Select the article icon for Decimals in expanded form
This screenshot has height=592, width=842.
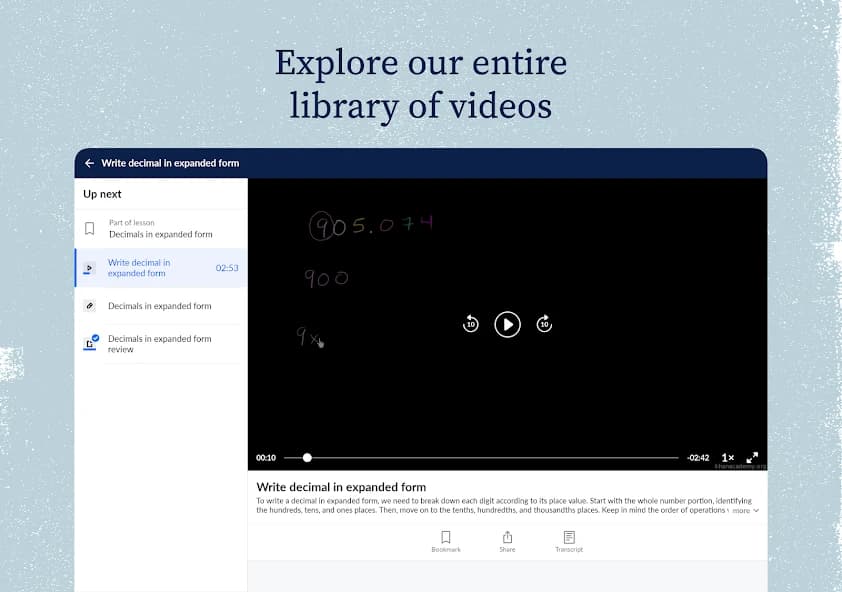pyautogui.click(x=89, y=305)
